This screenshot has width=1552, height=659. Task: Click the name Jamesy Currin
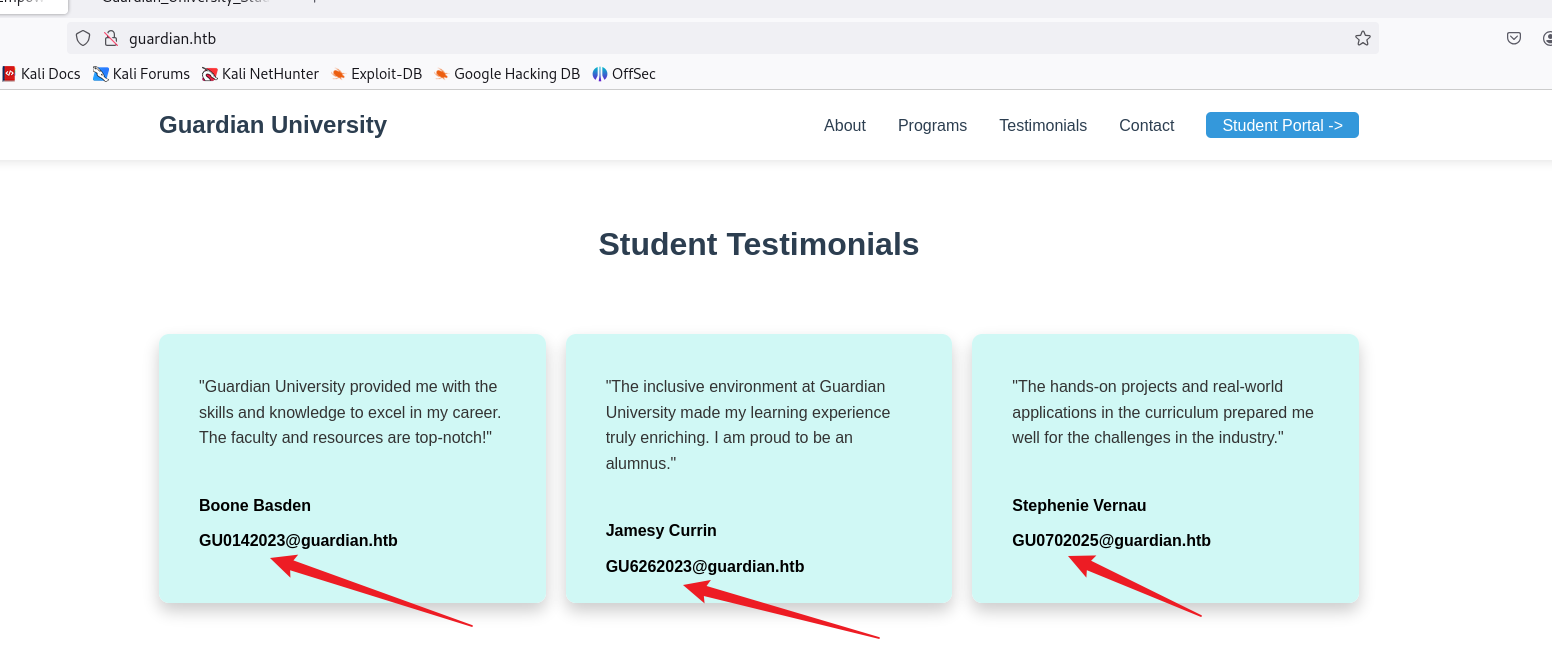click(x=661, y=530)
